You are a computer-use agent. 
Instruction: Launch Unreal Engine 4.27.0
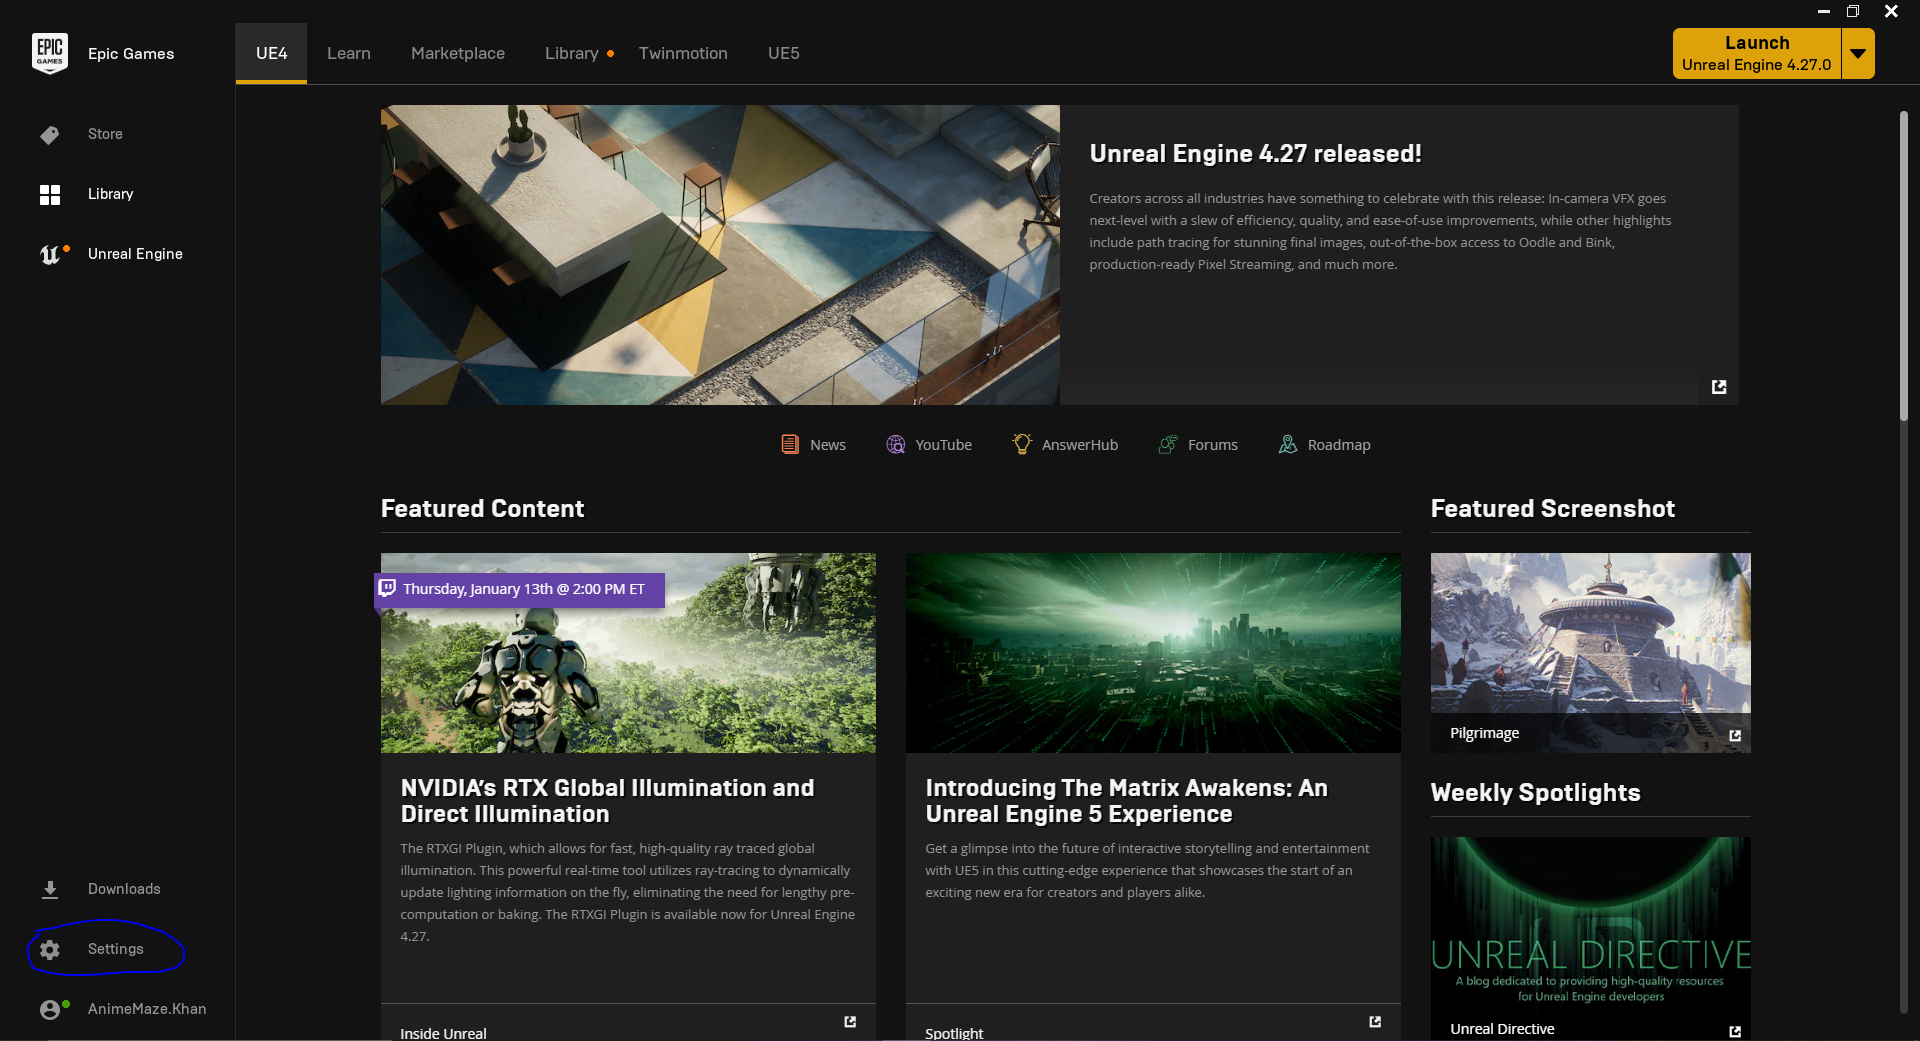coord(1757,53)
